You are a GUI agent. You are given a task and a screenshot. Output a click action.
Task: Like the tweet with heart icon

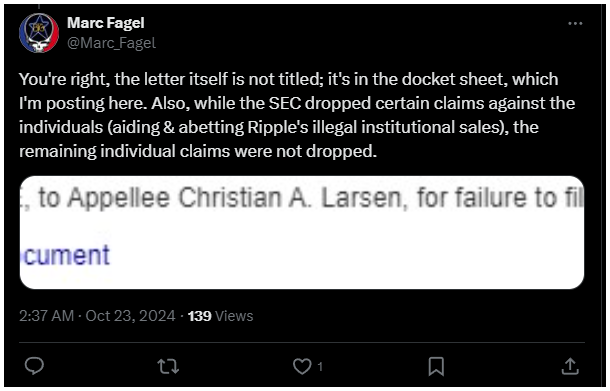(x=302, y=366)
